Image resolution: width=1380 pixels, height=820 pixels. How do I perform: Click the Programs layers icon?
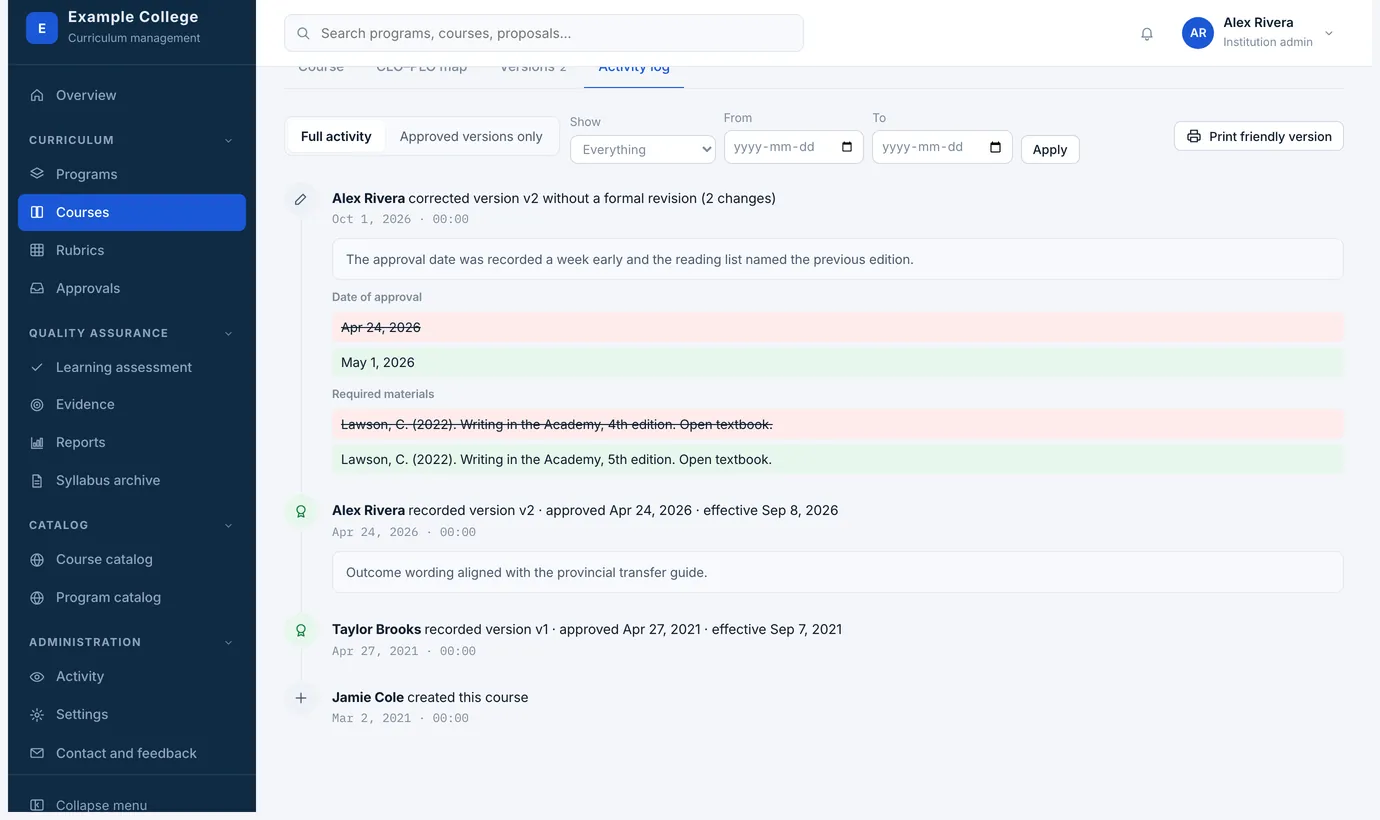[37, 174]
